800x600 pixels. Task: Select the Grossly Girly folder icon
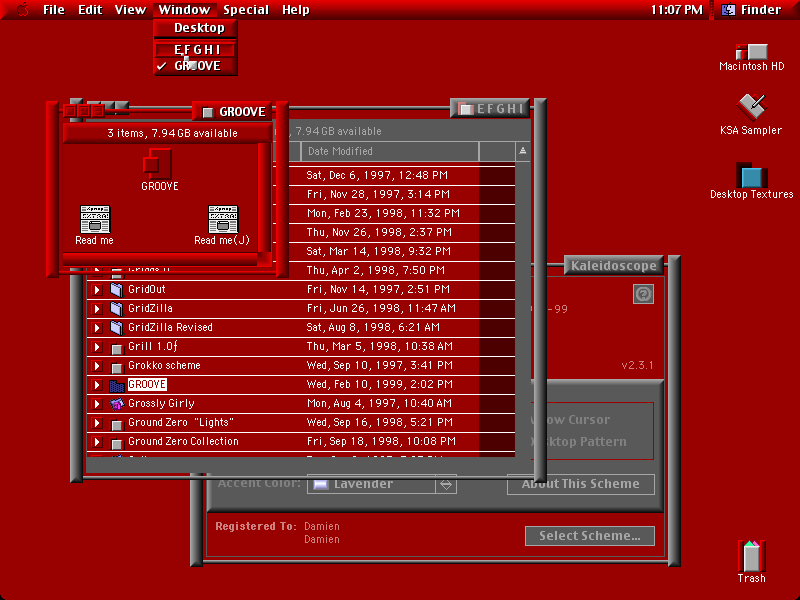tap(117, 404)
